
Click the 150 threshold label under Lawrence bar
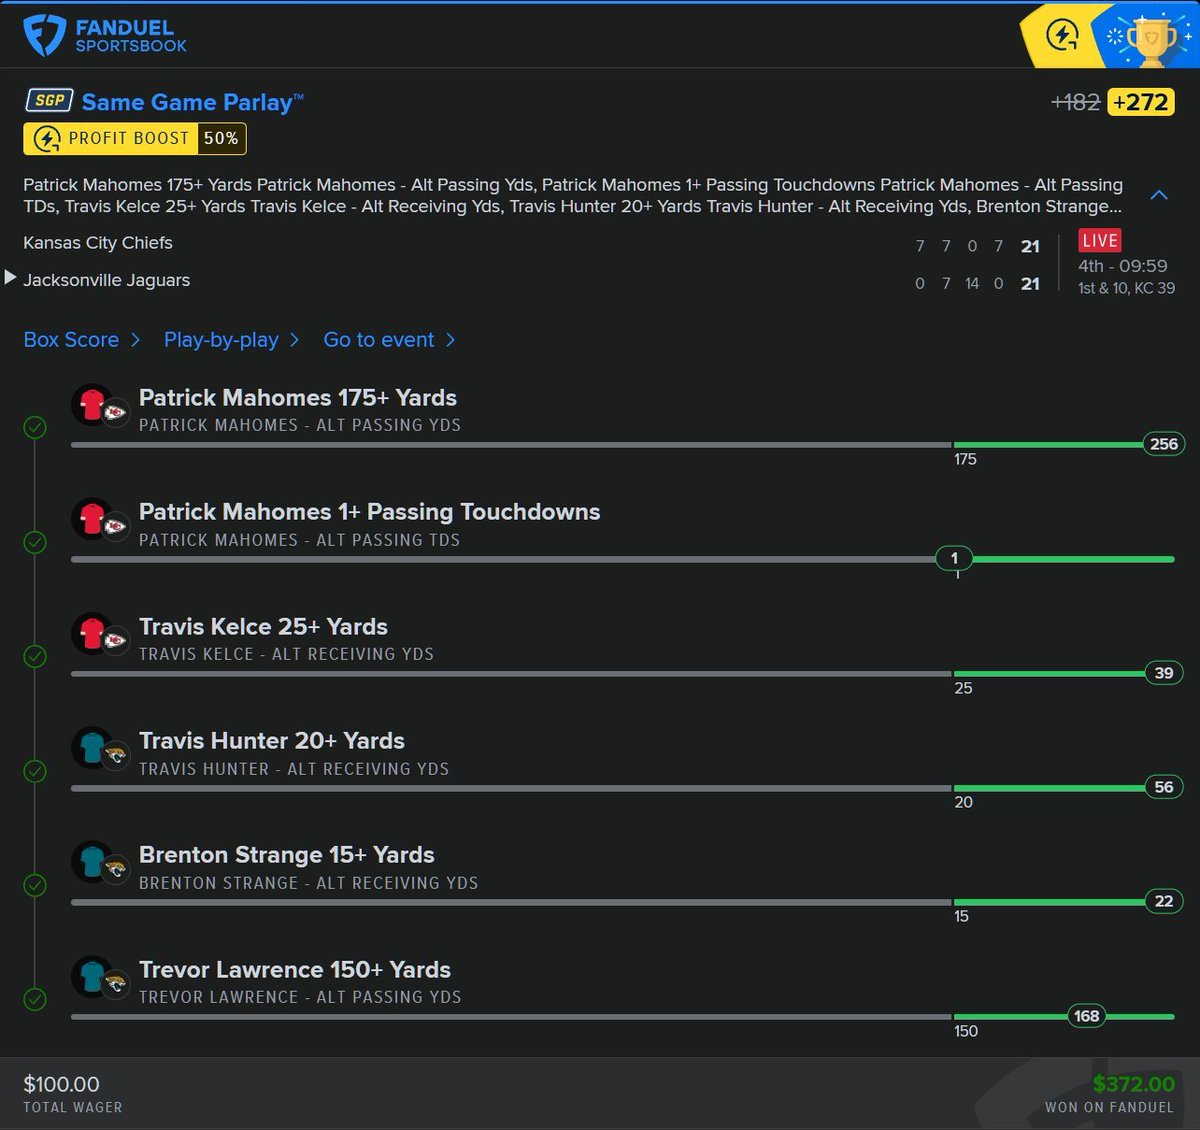[966, 1031]
